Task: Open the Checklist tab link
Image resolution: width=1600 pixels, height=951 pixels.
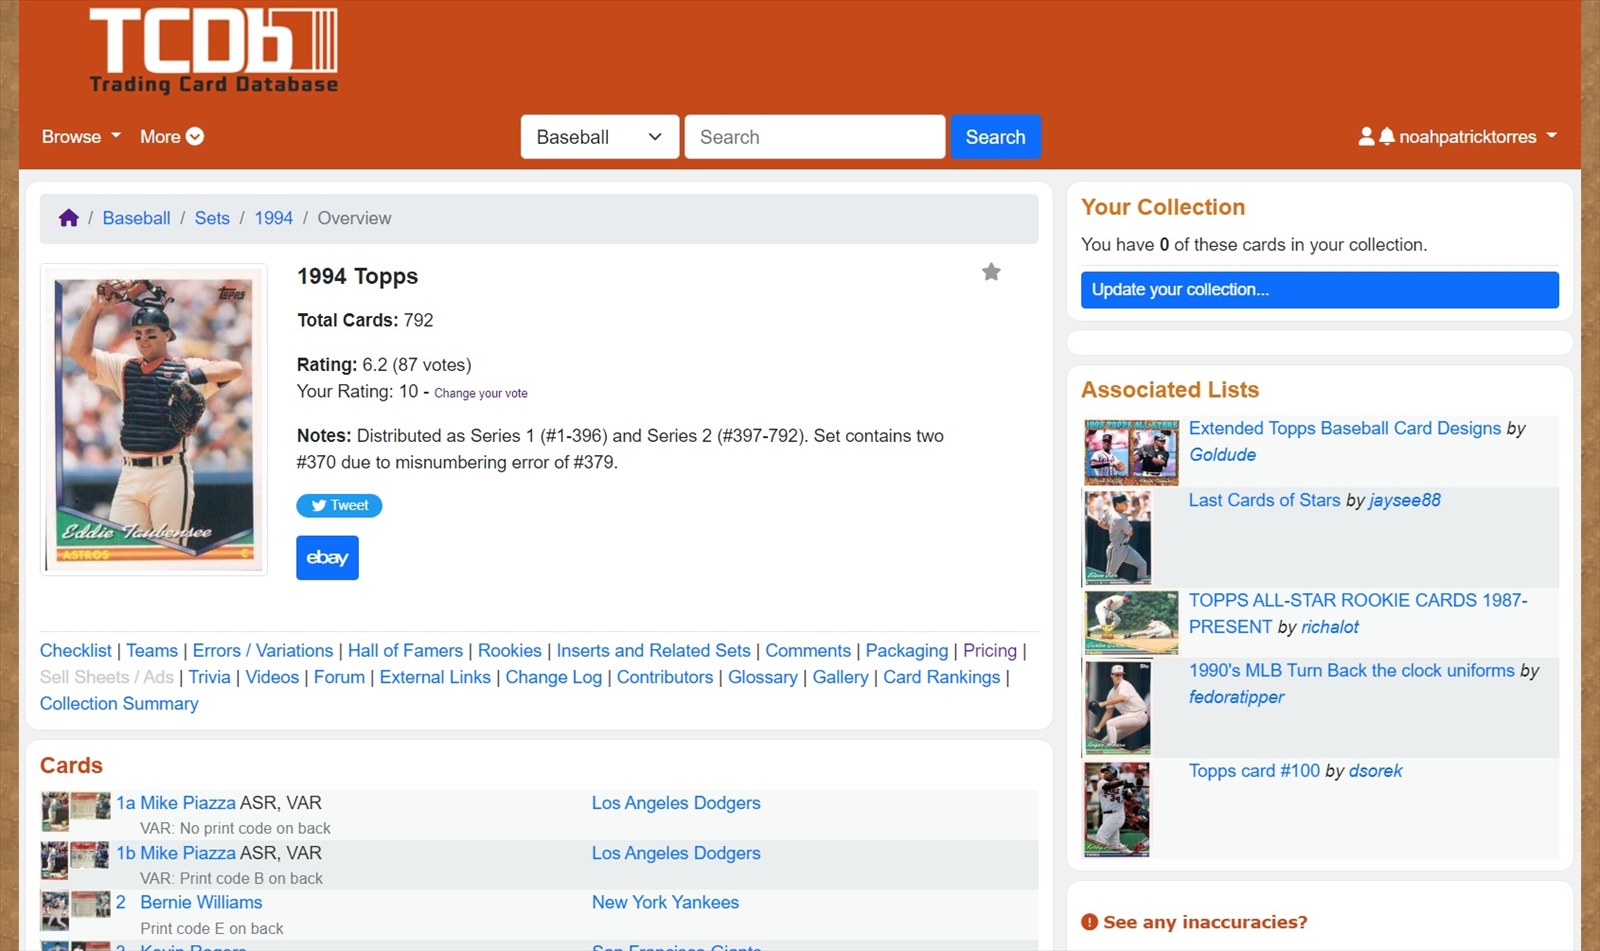Action: 76,650
